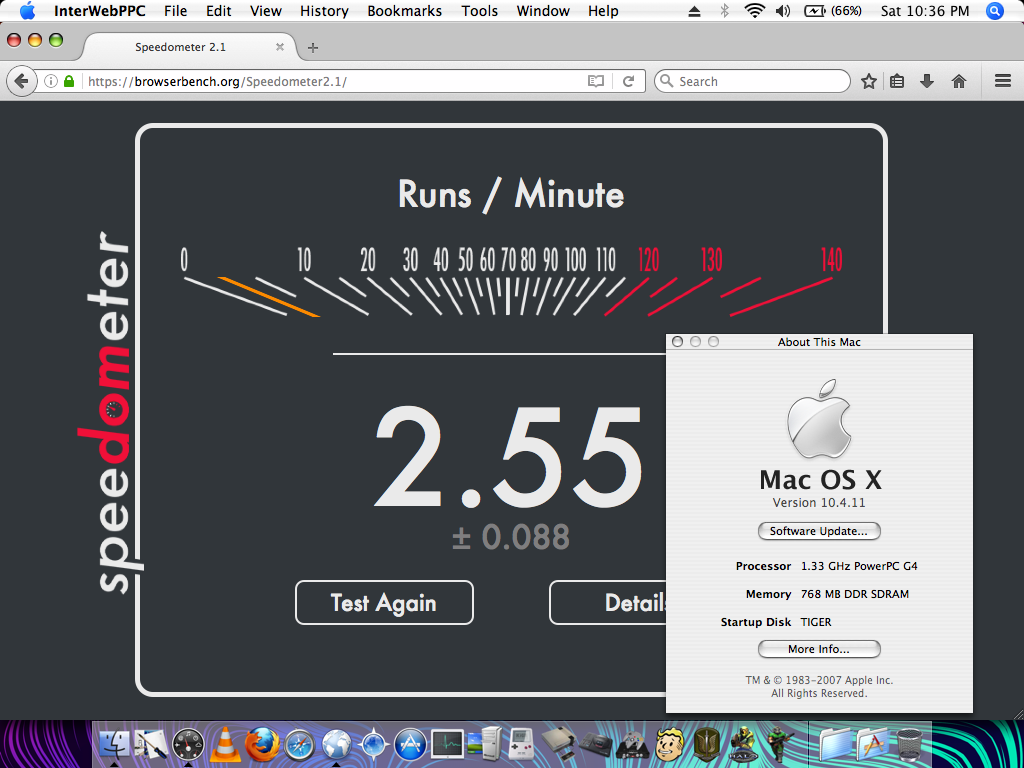
Task: Open the Tools menu
Action: [x=479, y=11]
